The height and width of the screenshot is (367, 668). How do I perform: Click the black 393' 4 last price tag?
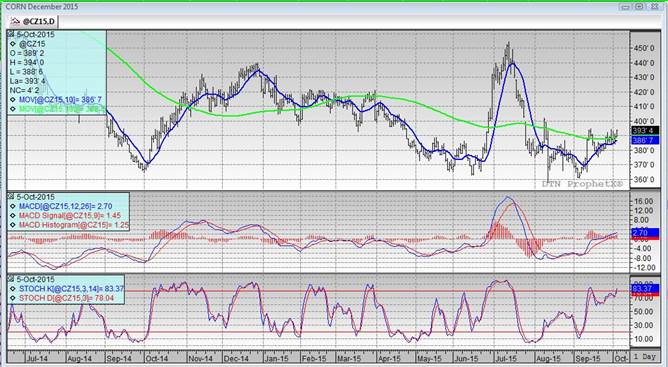[644, 131]
